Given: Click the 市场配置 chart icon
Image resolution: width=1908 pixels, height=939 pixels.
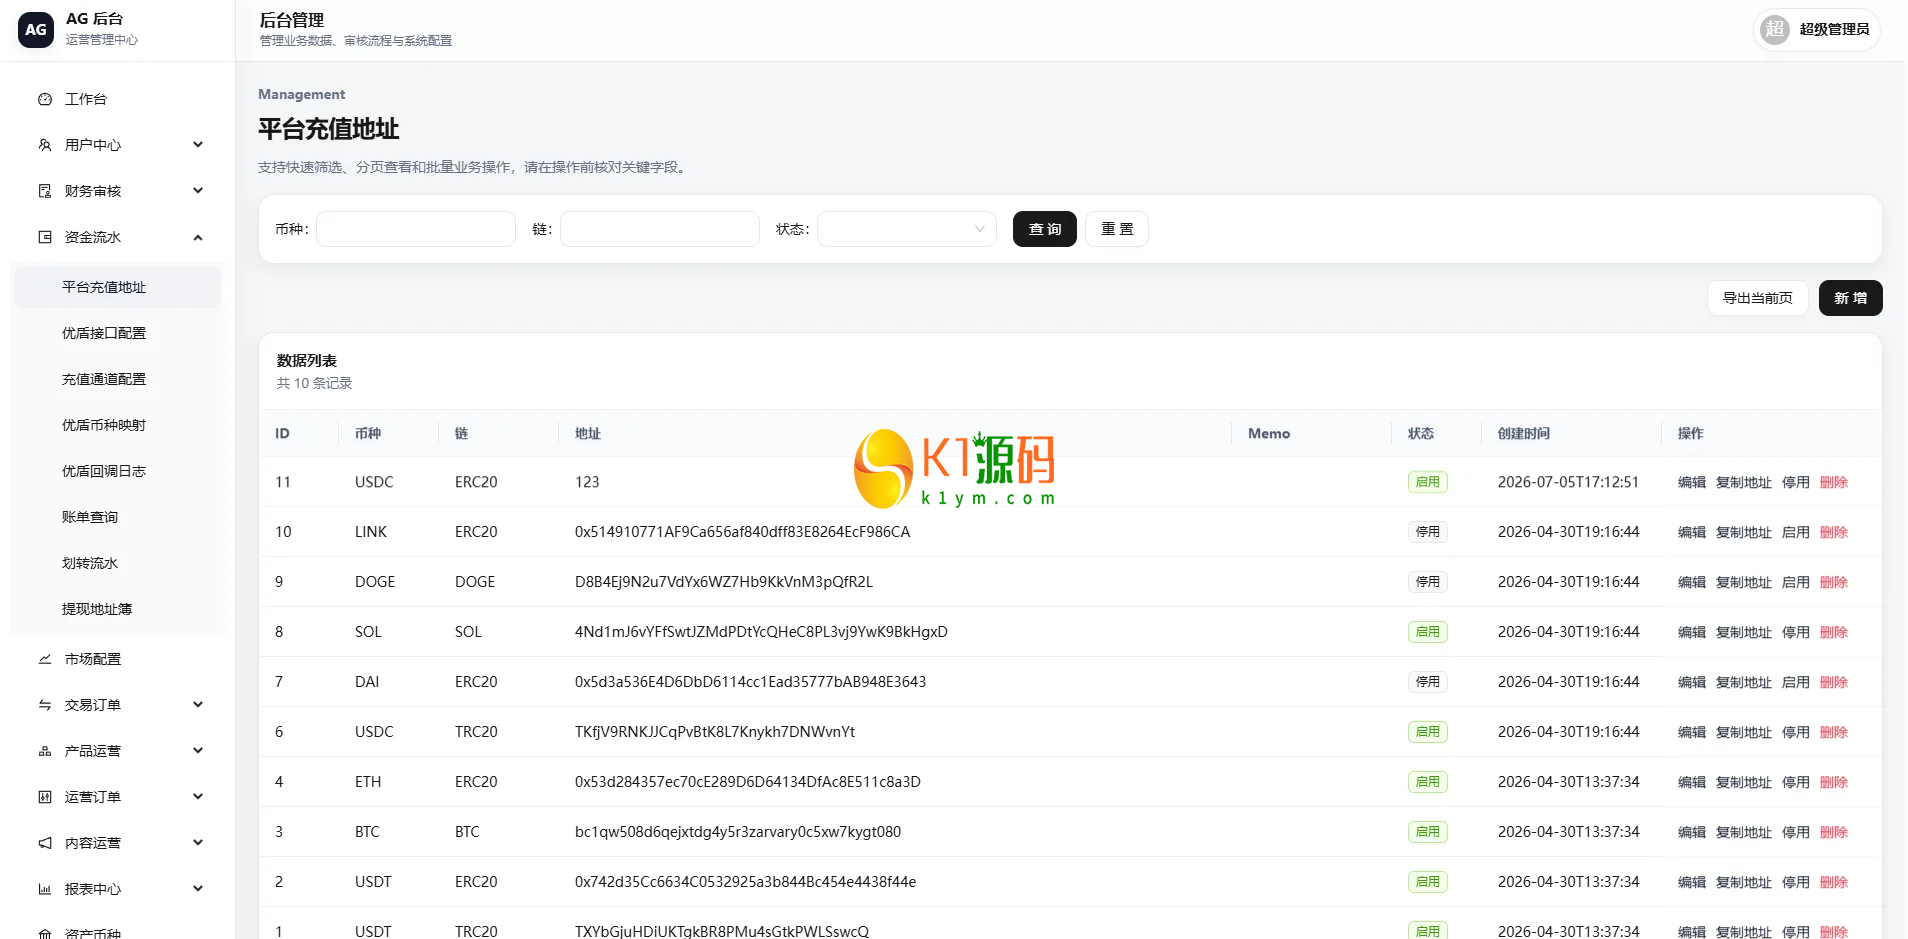Looking at the screenshot, I should coord(45,659).
